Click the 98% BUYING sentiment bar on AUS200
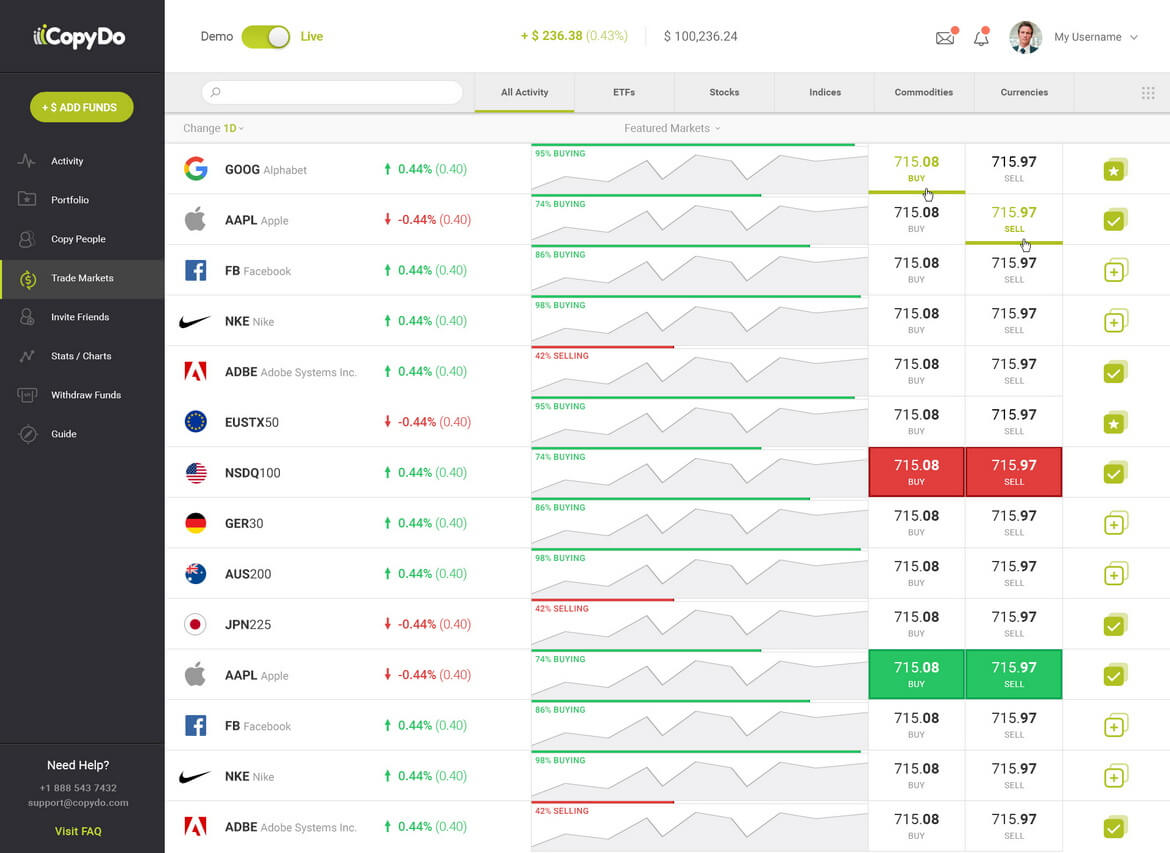1170x853 pixels. [x=695, y=549]
